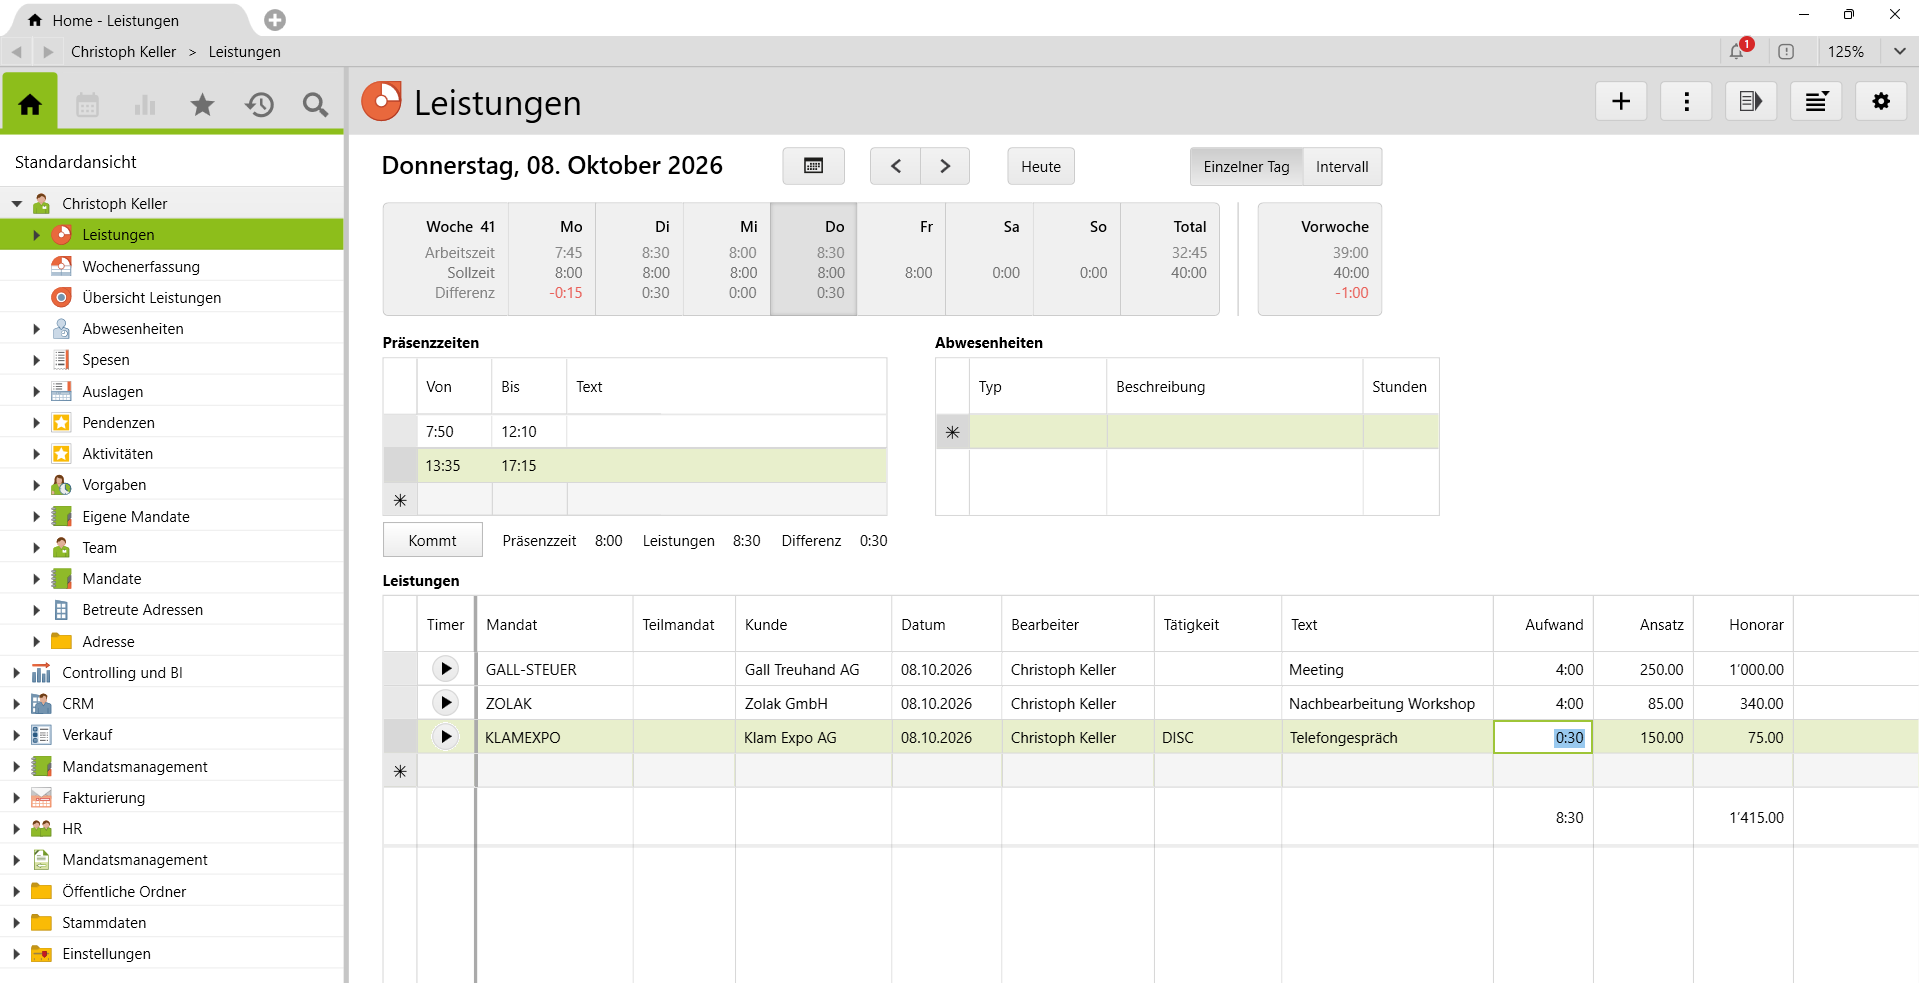Image resolution: width=1919 pixels, height=983 pixels.
Task: Expand the Abwesenheiten tree node
Action: 36,329
